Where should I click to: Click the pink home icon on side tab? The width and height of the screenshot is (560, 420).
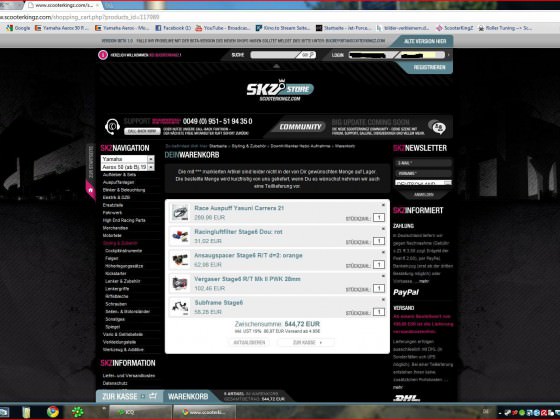click(x=90, y=190)
